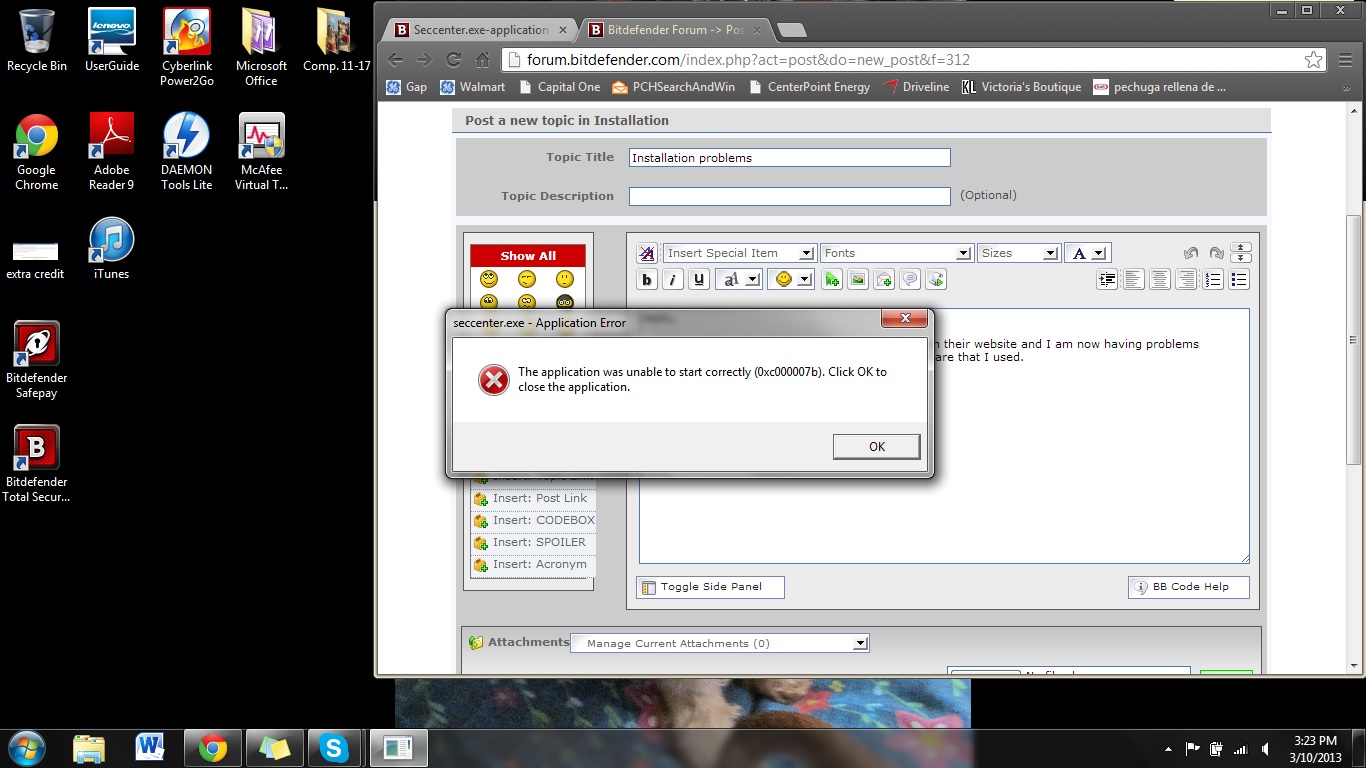This screenshot has width=1366, height=768.
Task: Switch to the Seccenter.exe-application Chrome tab
Action: pos(478,30)
